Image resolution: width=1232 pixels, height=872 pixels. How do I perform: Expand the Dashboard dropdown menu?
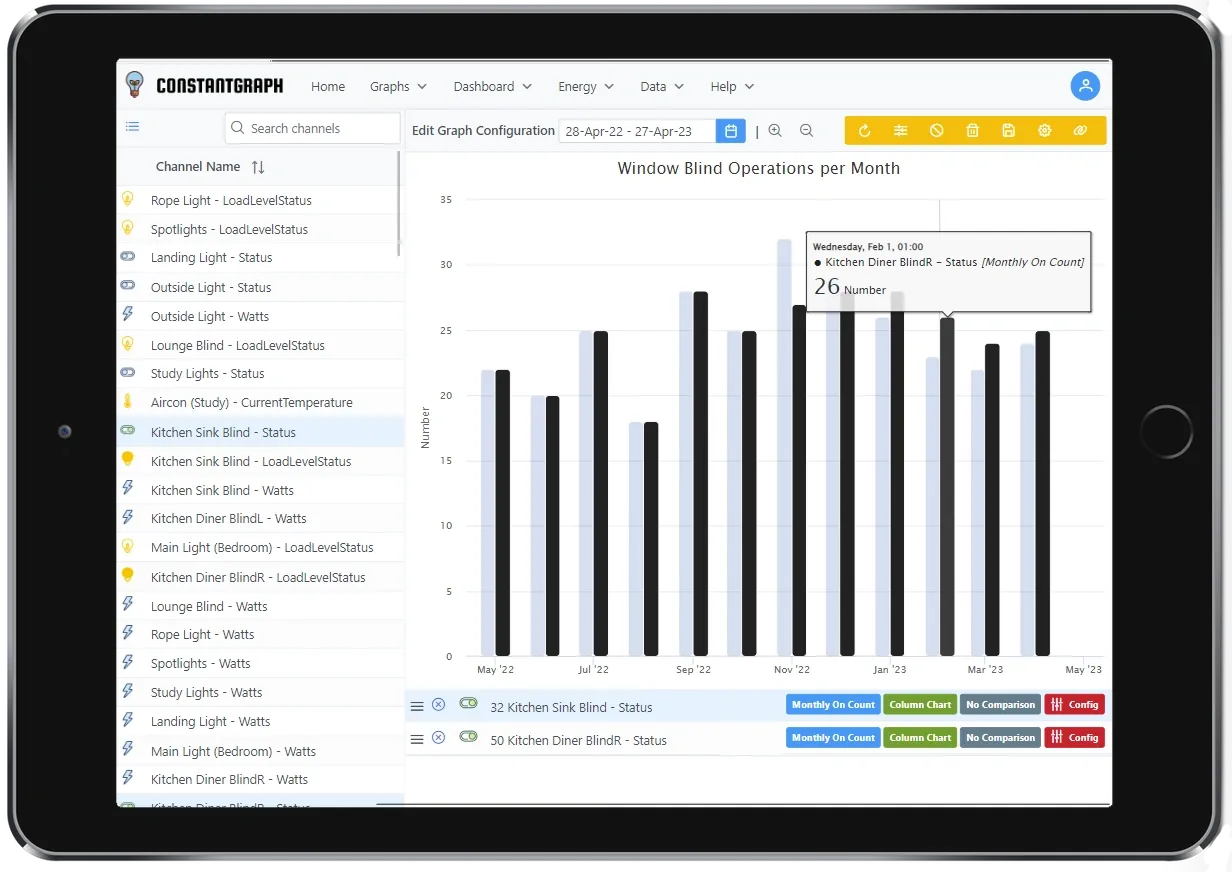(x=492, y=87)
